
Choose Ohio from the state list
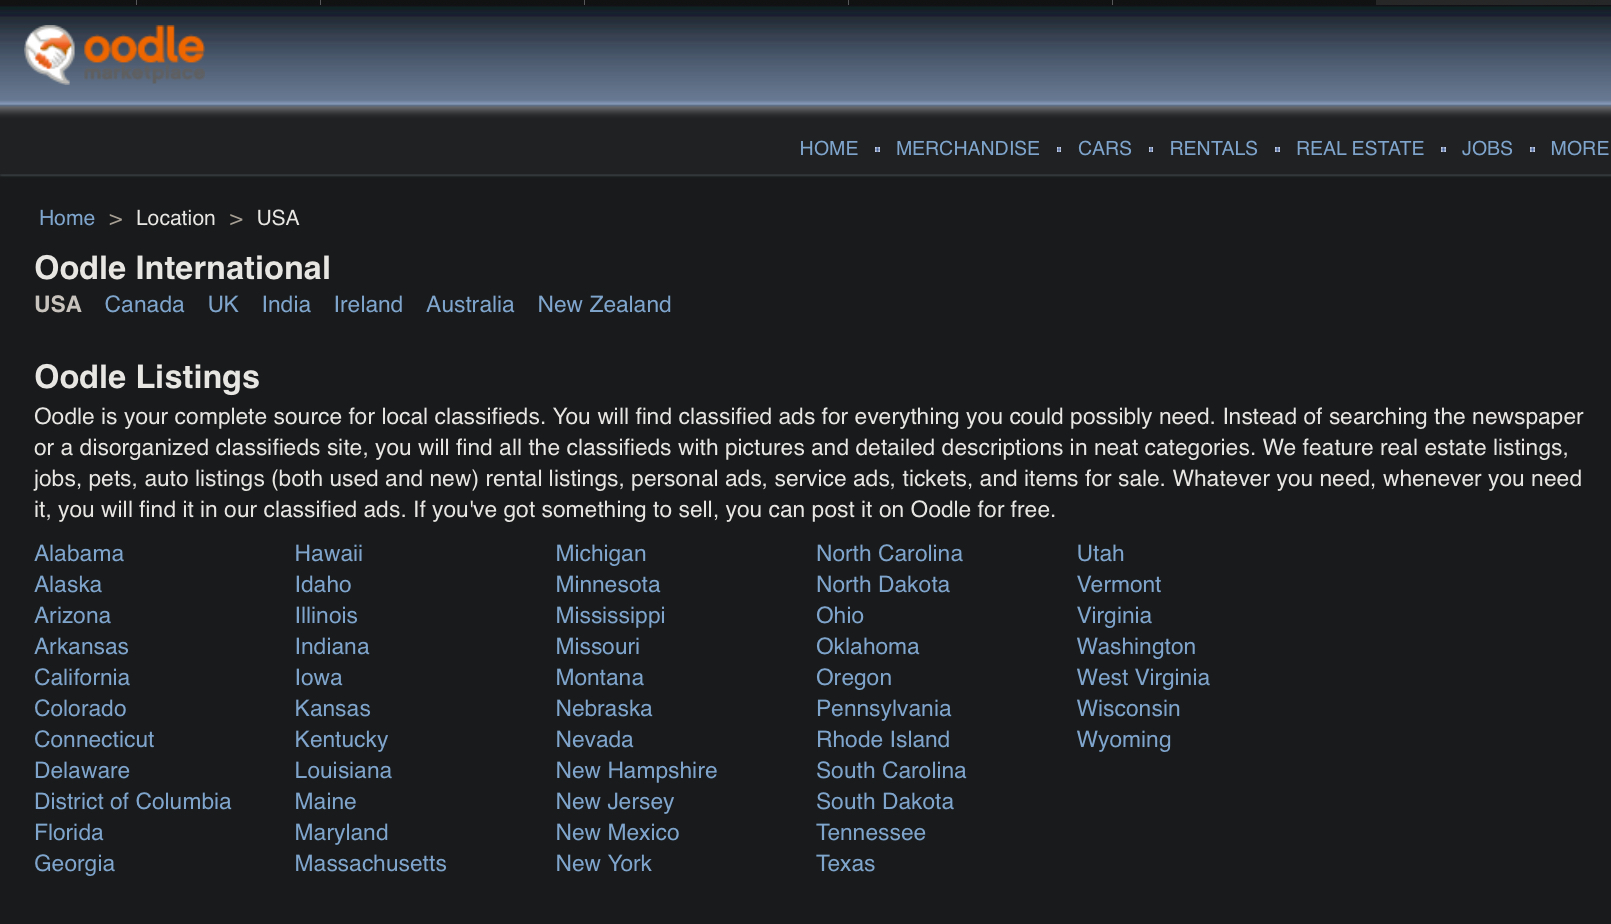[840, 616]
